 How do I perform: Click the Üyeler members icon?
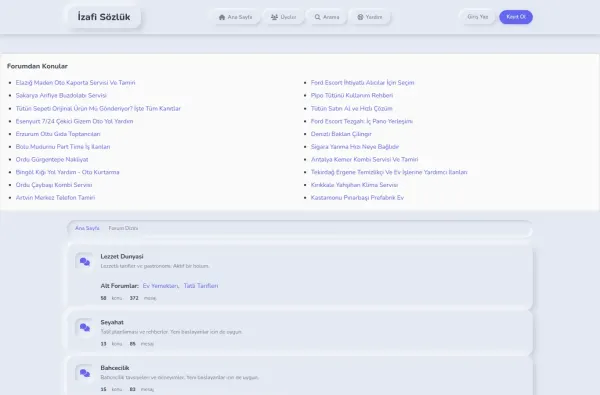coord(274,17)
